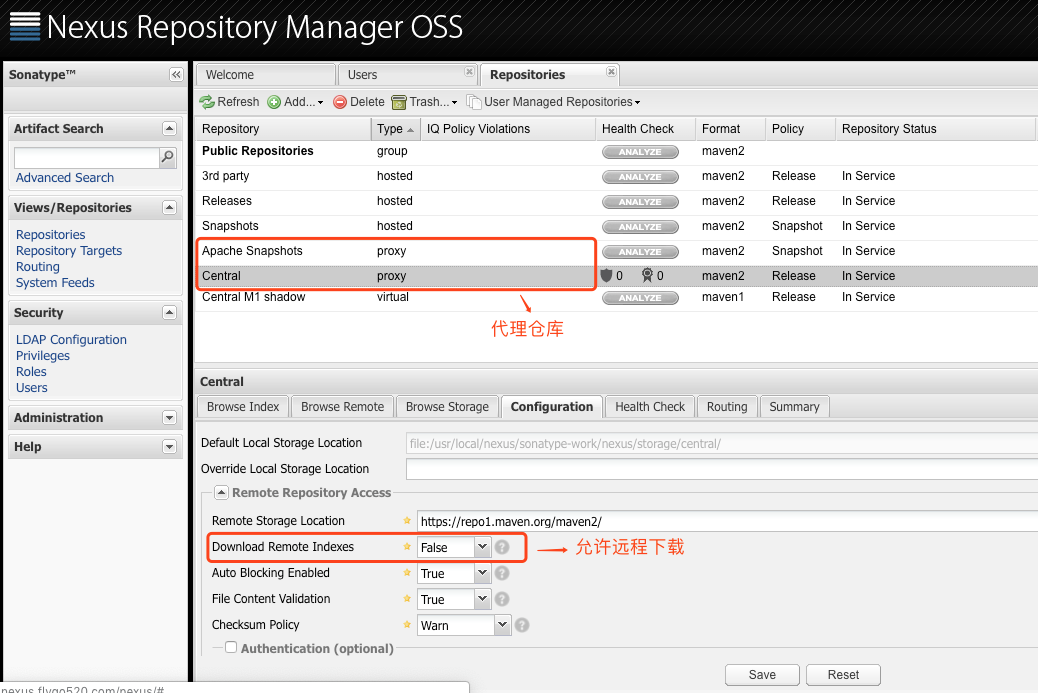Click help icon for Checksum Policy
The height and width of the screenshot is (693, 1038).
(522, 625)
